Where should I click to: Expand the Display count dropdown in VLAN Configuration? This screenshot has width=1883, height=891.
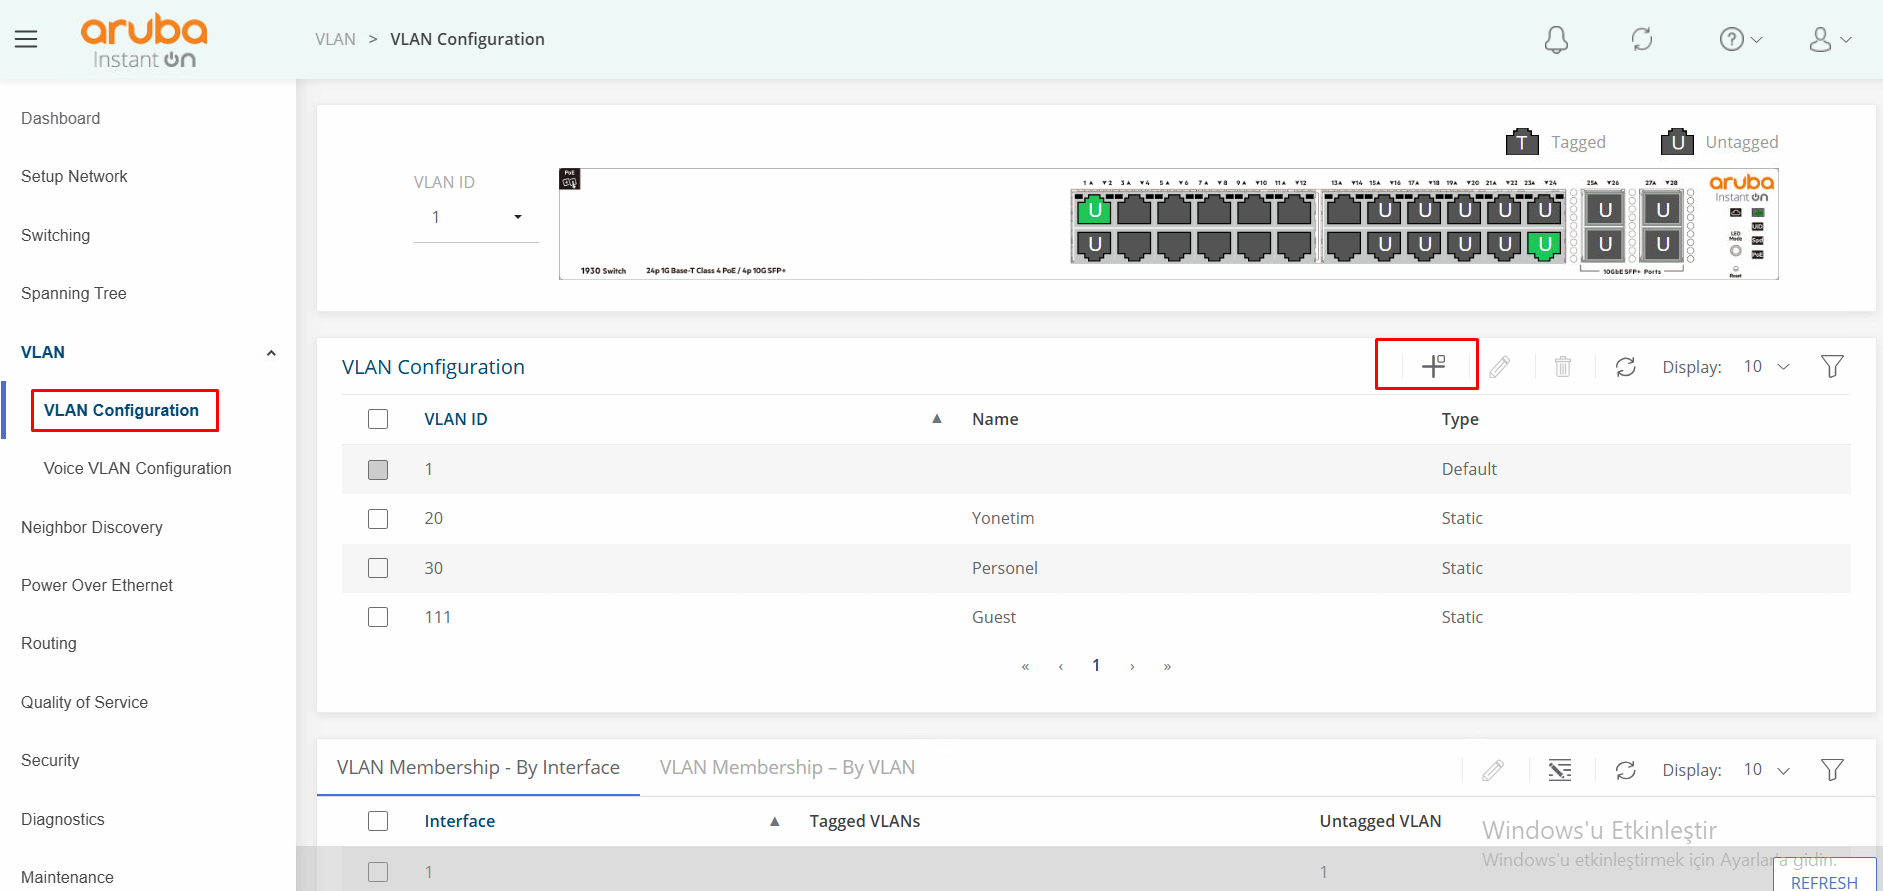pyautogui.click(x=1766, y=367)
